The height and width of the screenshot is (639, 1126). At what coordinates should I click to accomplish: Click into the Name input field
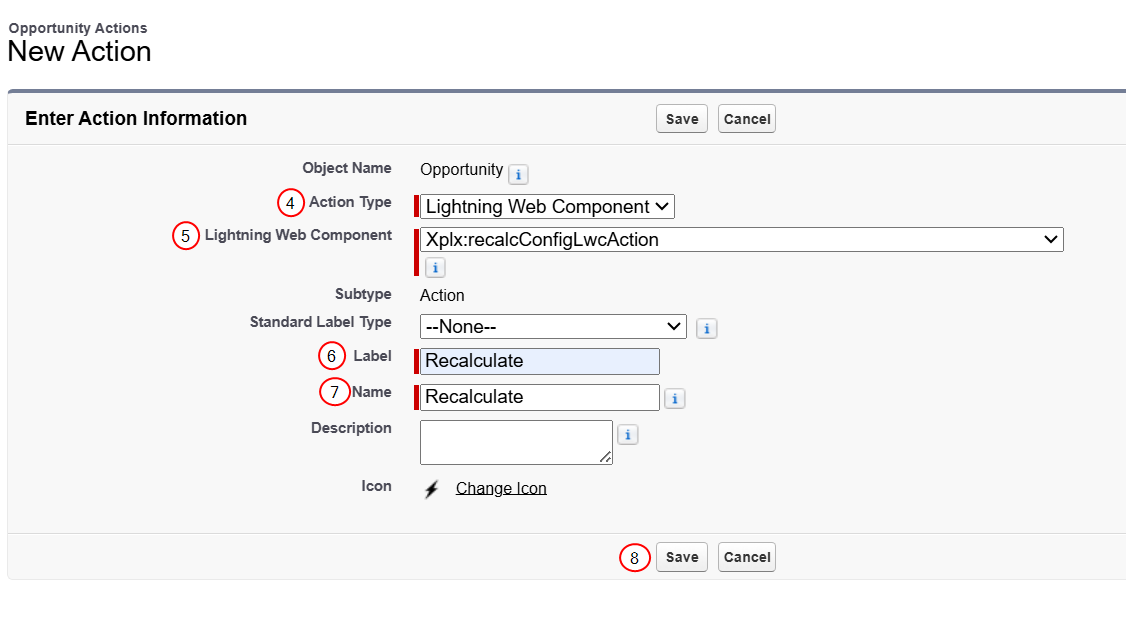tap(539, 397)
